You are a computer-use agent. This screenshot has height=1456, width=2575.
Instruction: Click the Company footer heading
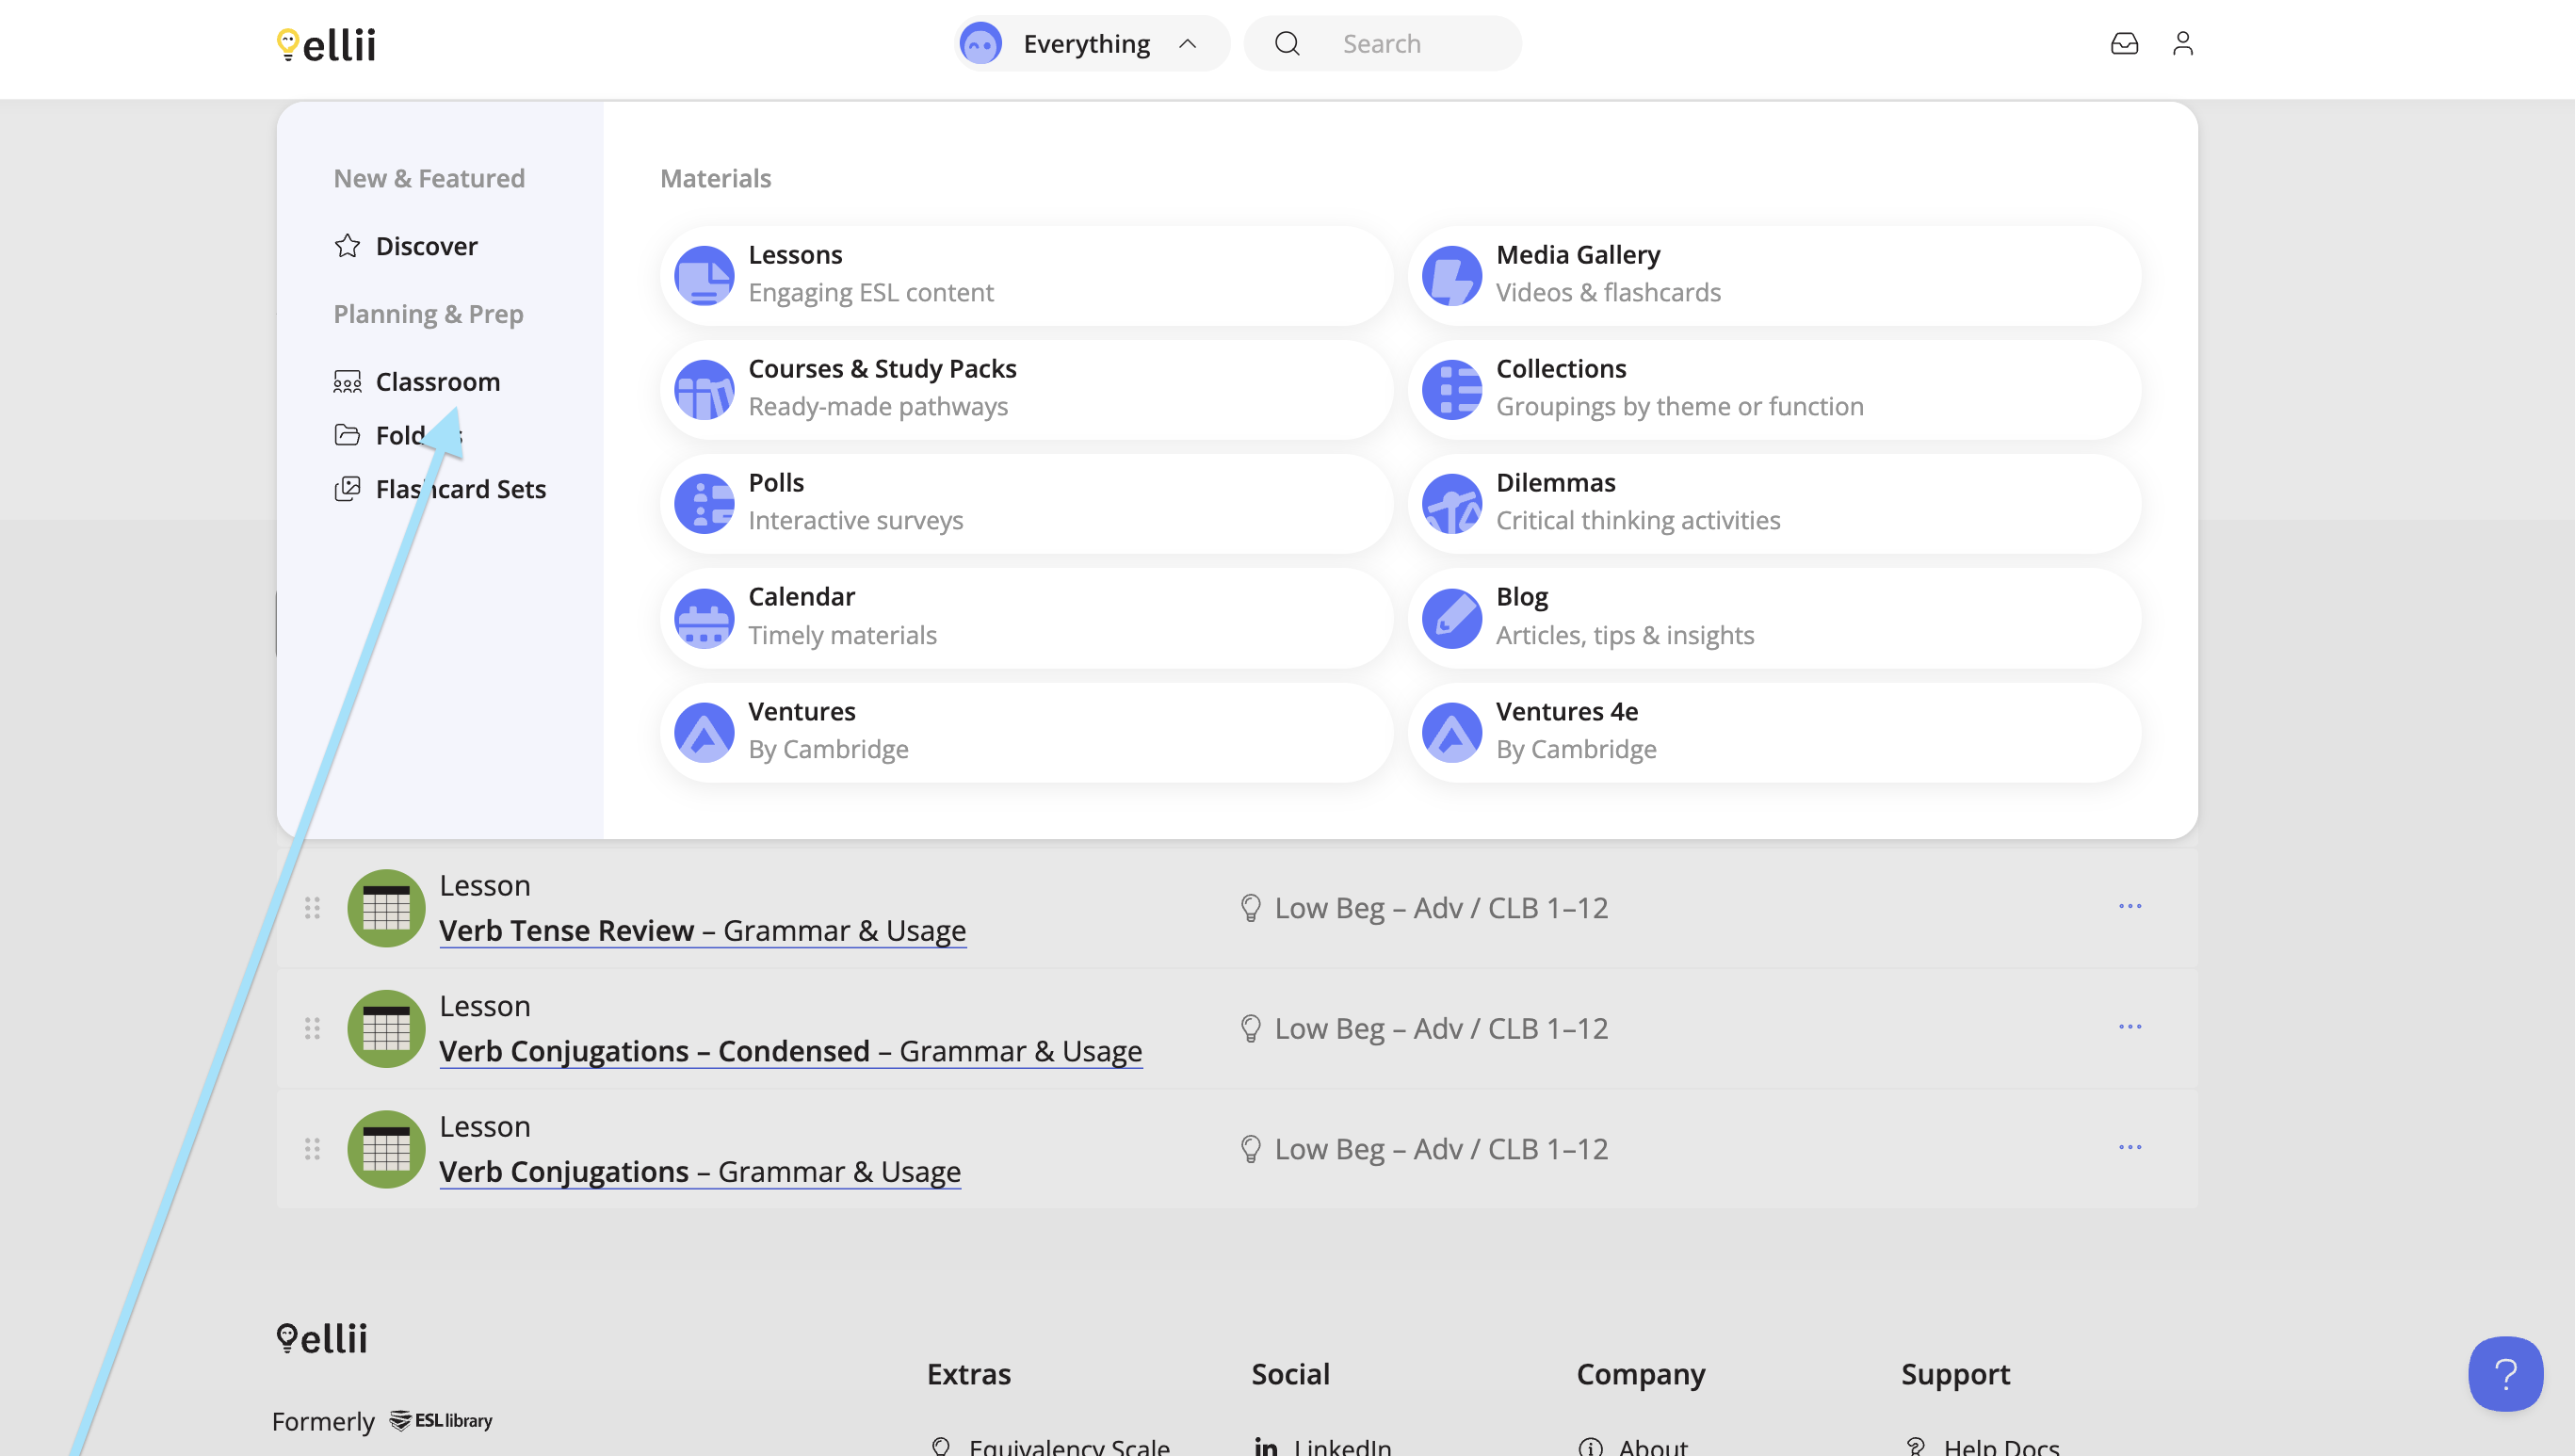click(1640, 1374)
